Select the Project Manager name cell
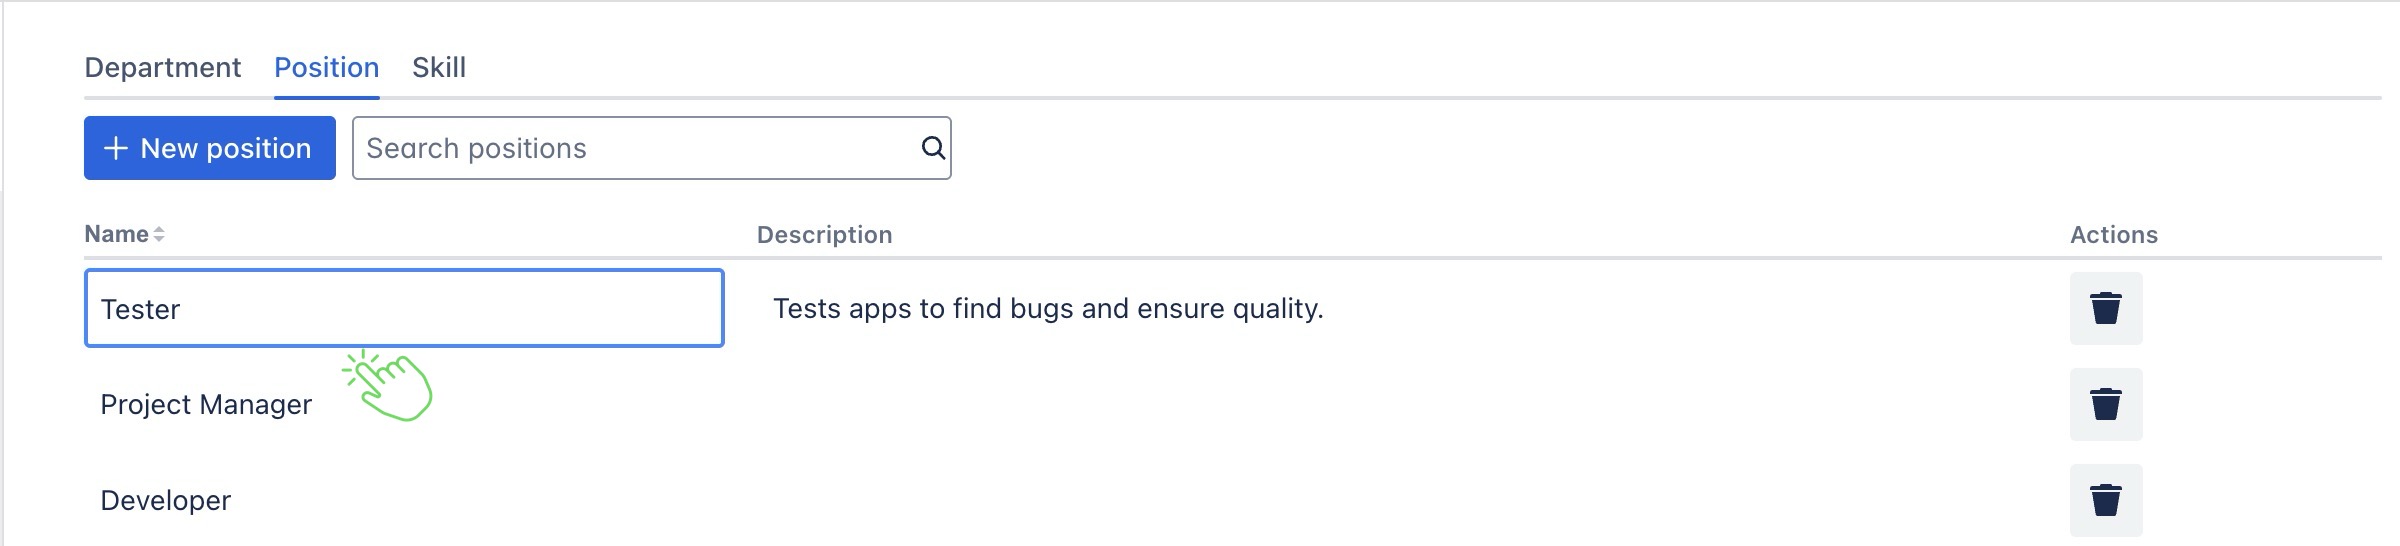Screen dimensions: 2400x546 (206, 404)
